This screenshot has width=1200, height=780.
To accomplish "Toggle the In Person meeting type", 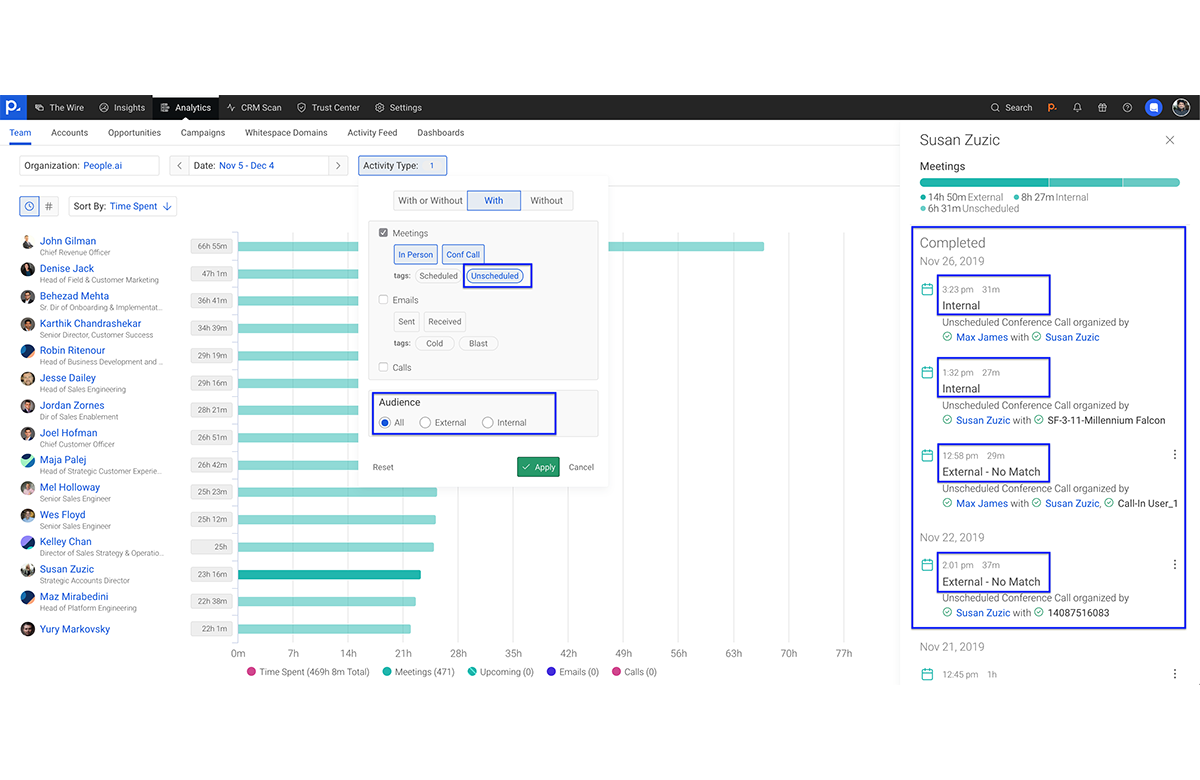I will click(416, 255).
